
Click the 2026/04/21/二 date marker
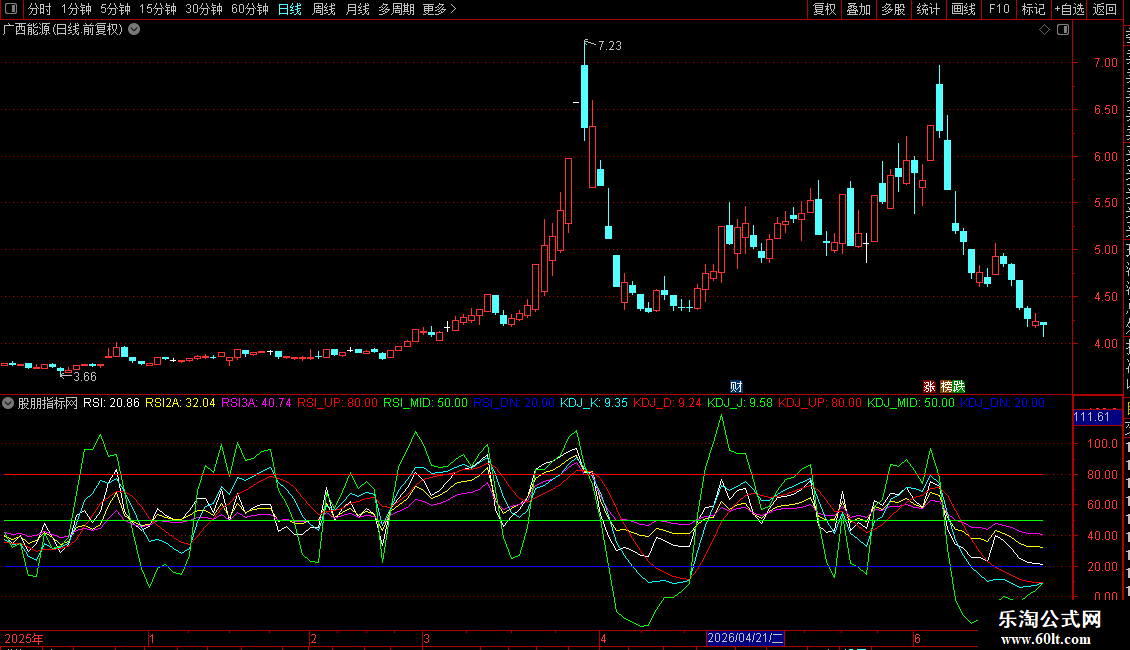(745, 638)
